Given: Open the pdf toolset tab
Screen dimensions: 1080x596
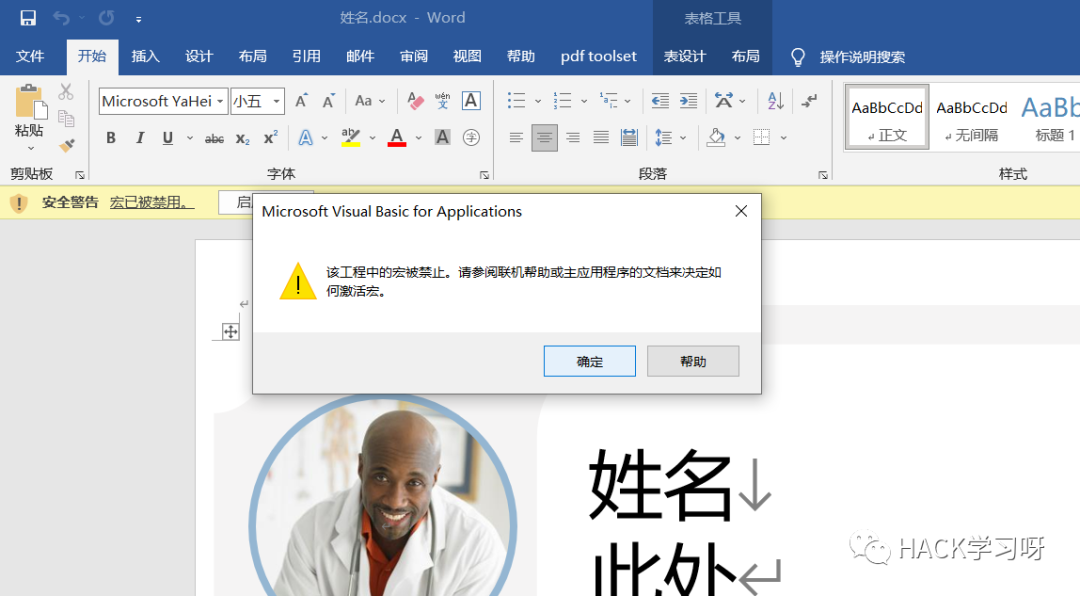Looking at the screenshot, I should click(599, 56).
